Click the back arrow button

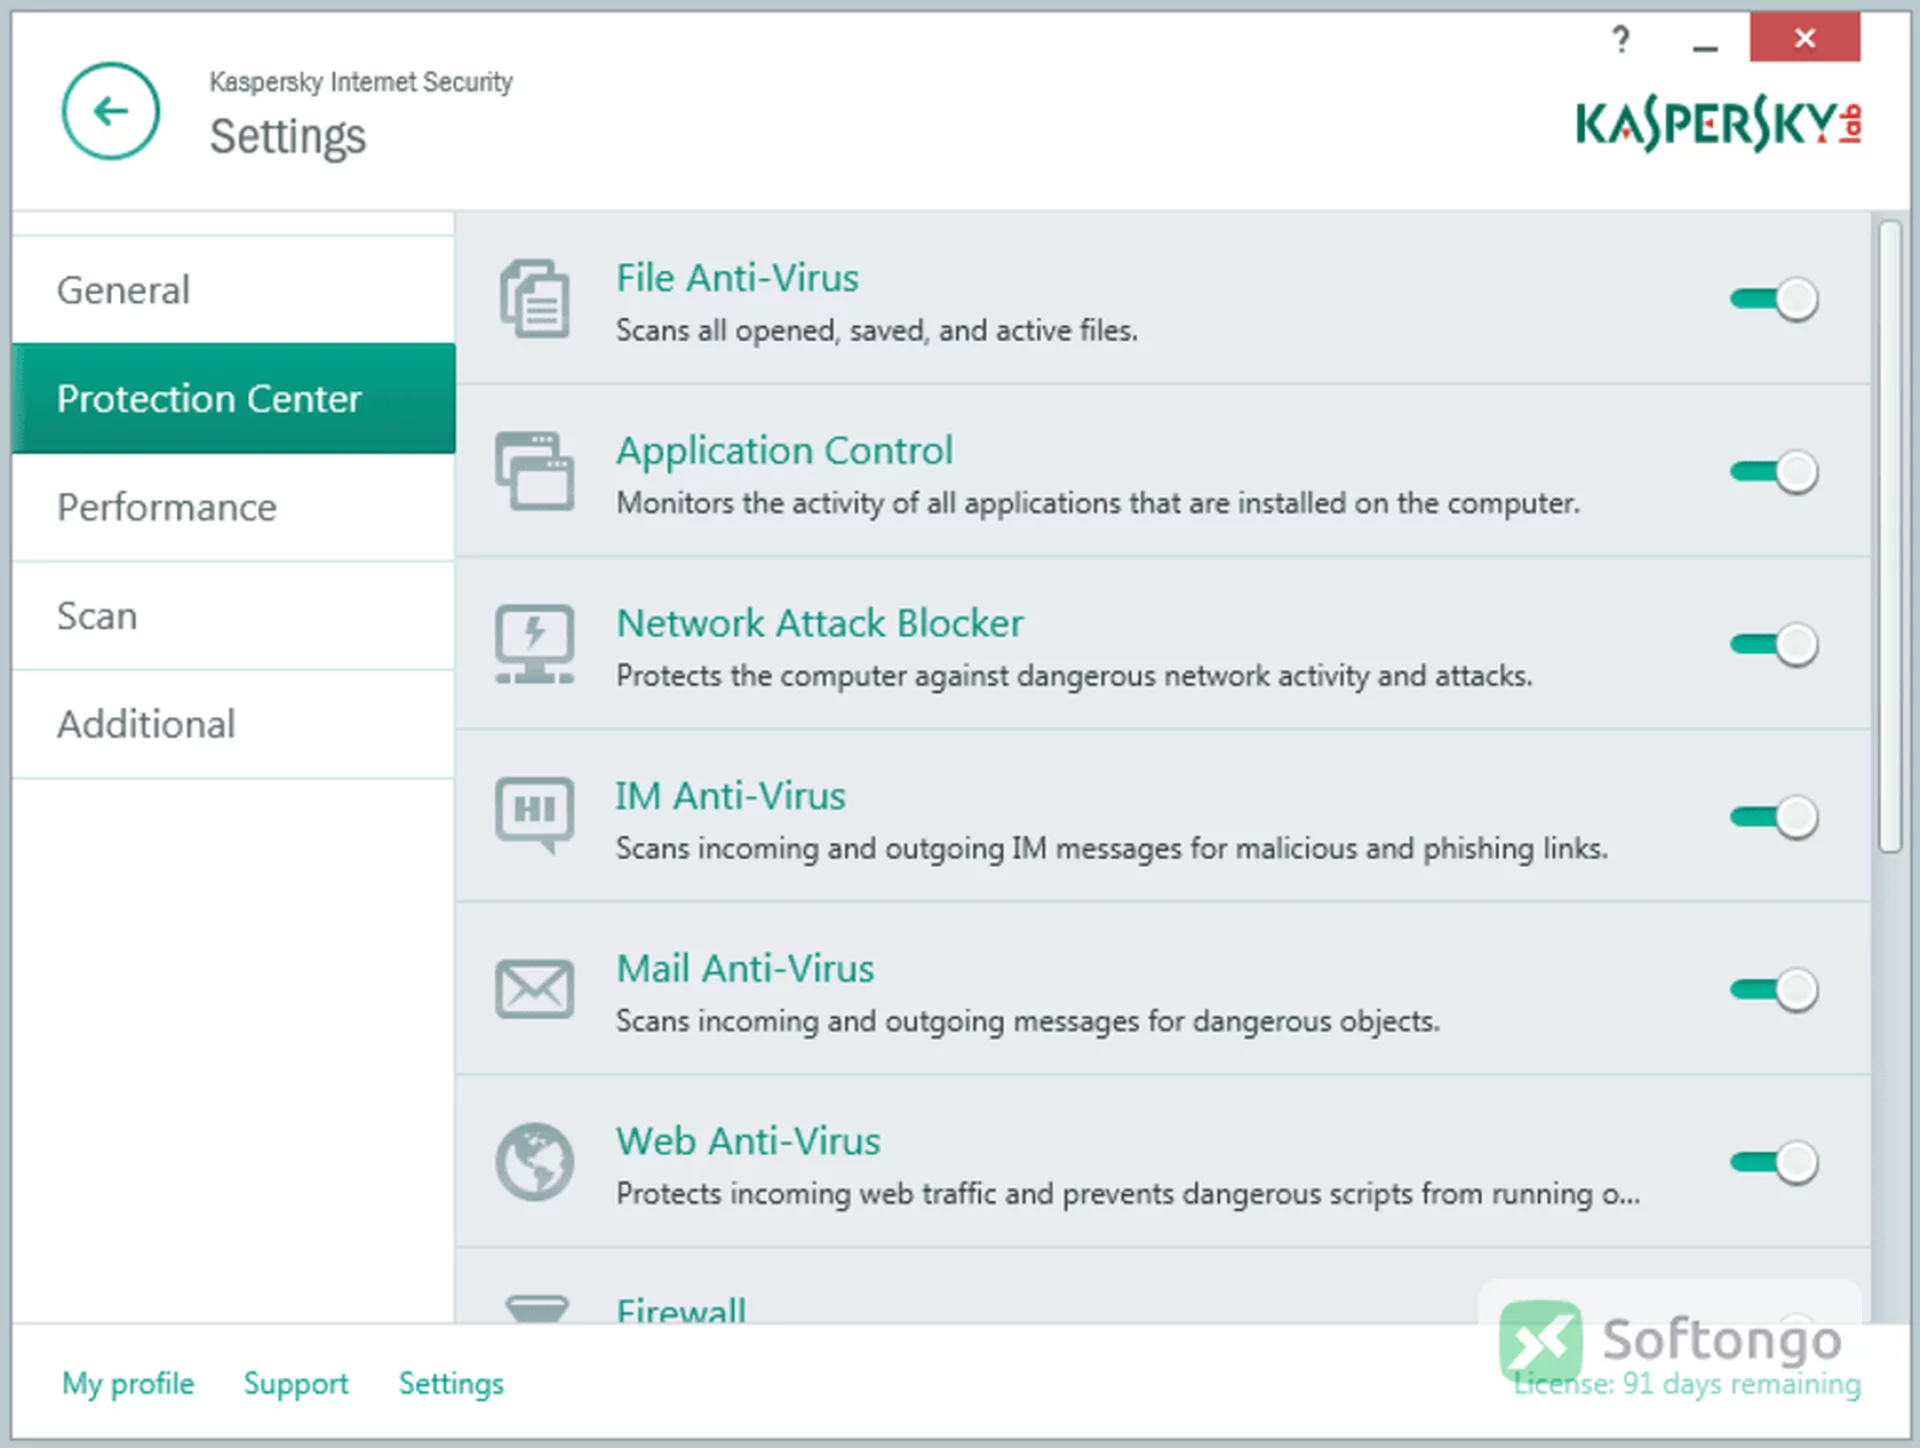point(110,111)
